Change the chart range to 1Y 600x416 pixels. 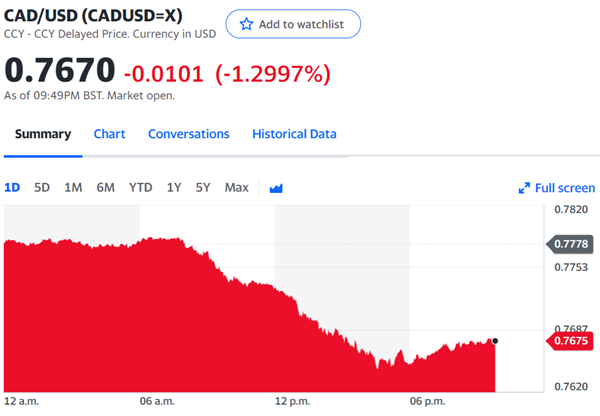[x=174, y=188]
